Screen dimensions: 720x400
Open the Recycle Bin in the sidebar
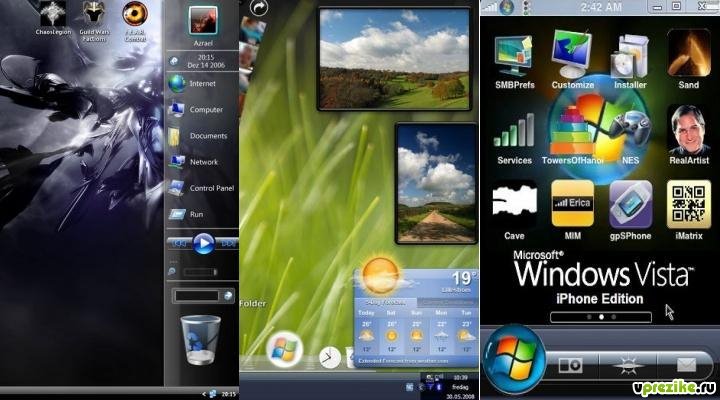pyautogui.click(x=200, y=340)
